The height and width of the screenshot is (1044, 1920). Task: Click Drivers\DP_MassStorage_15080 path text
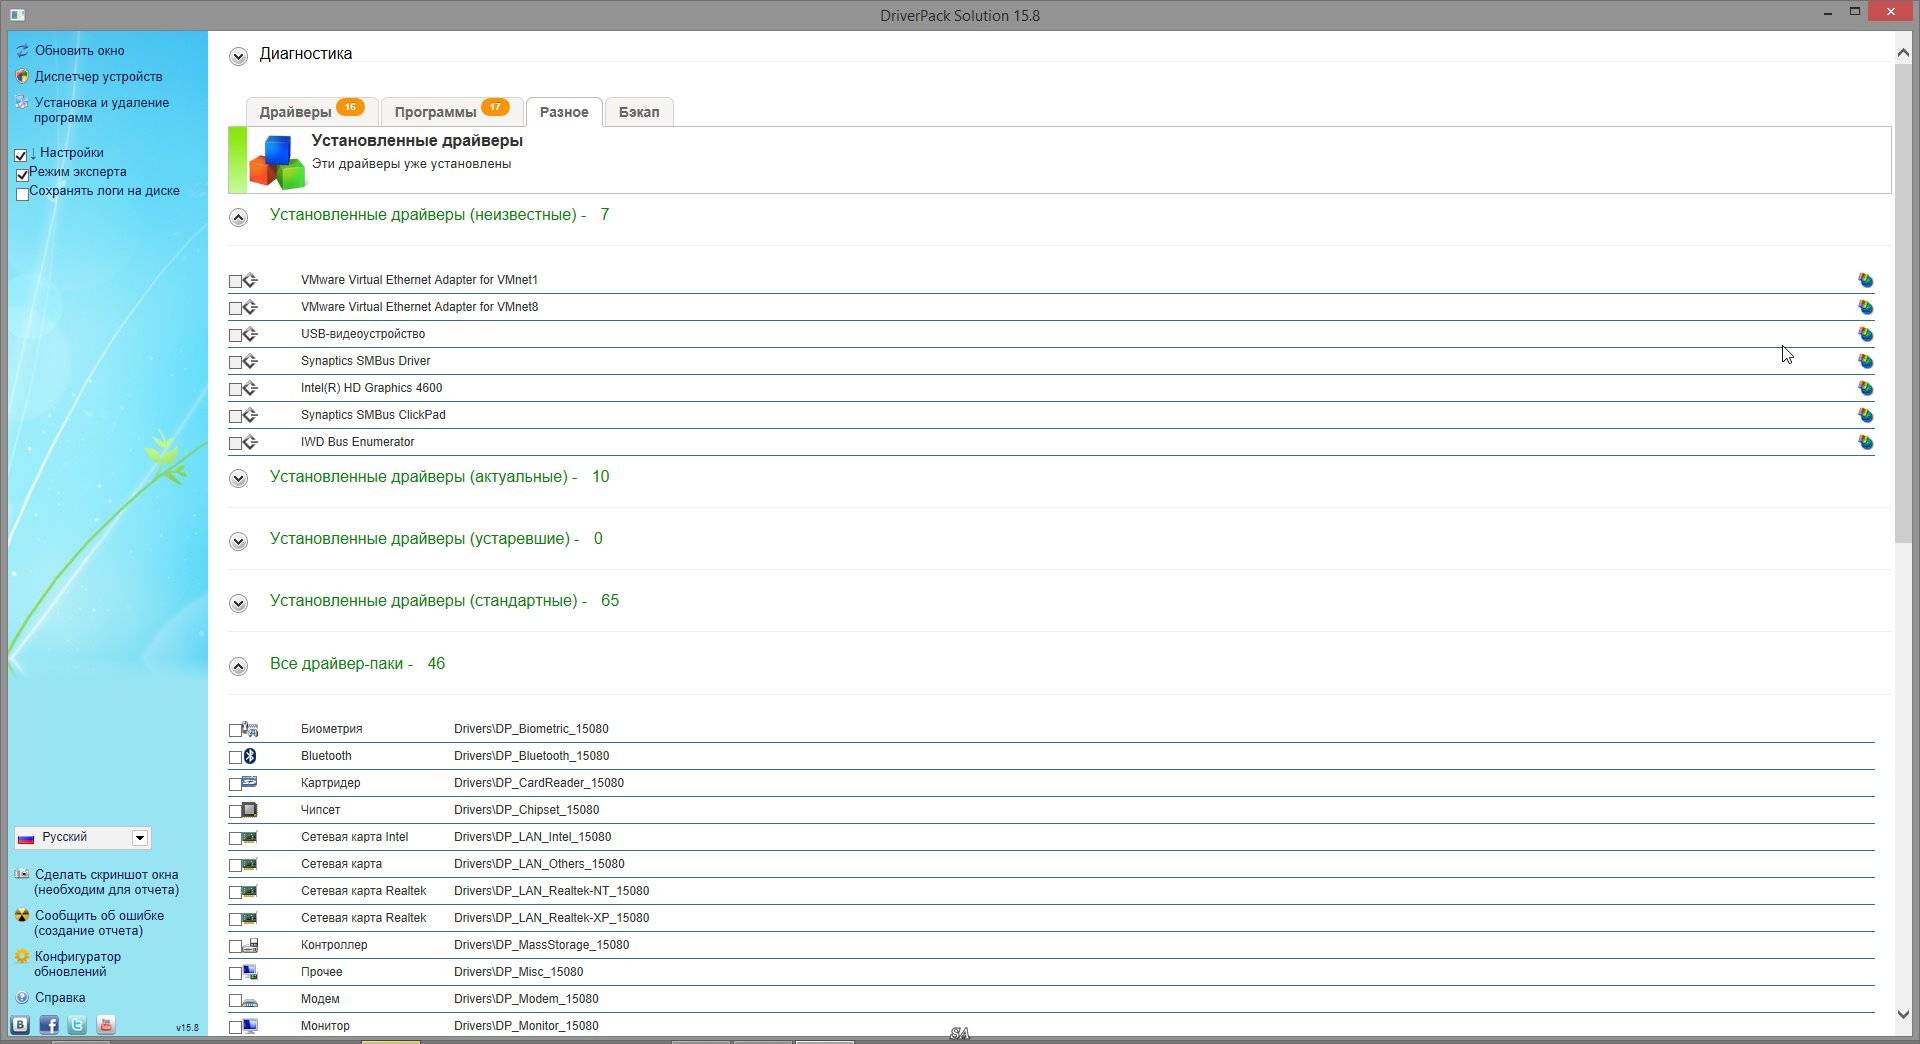[541, 945]
